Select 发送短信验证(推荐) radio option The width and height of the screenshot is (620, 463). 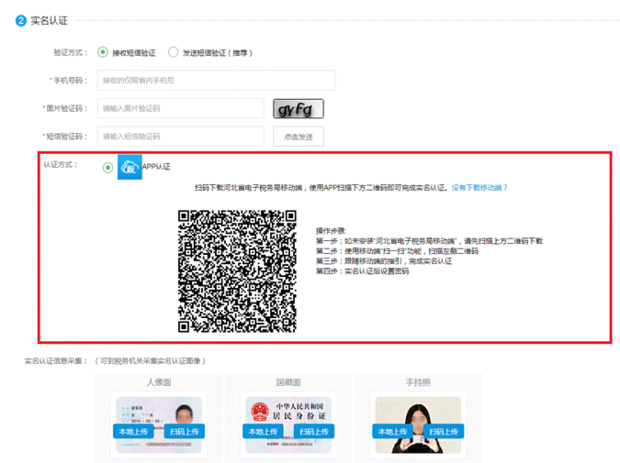(x=173, y=52)
